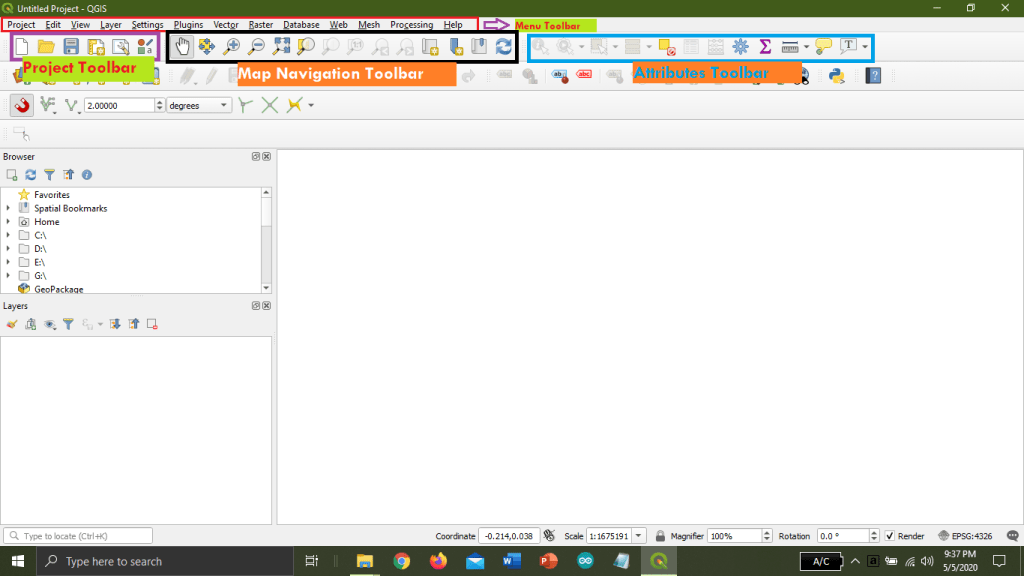The height and width of the screenshot is (576, 1024).
Task: Toggle extents display icon next to Coordinate
Action: pyautogui.click(x=549, y=536)
